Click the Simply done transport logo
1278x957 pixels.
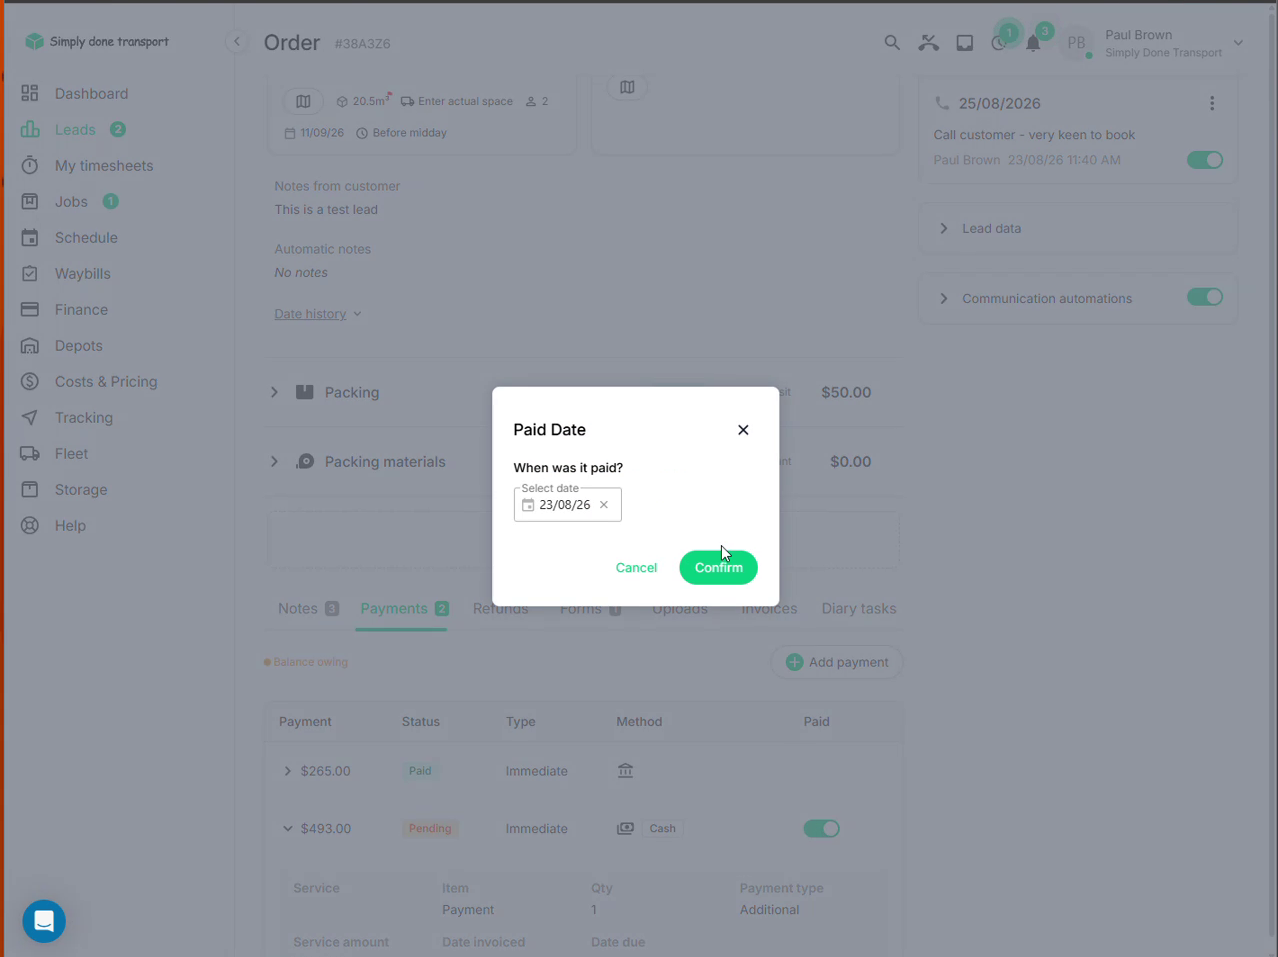(97, 41)
